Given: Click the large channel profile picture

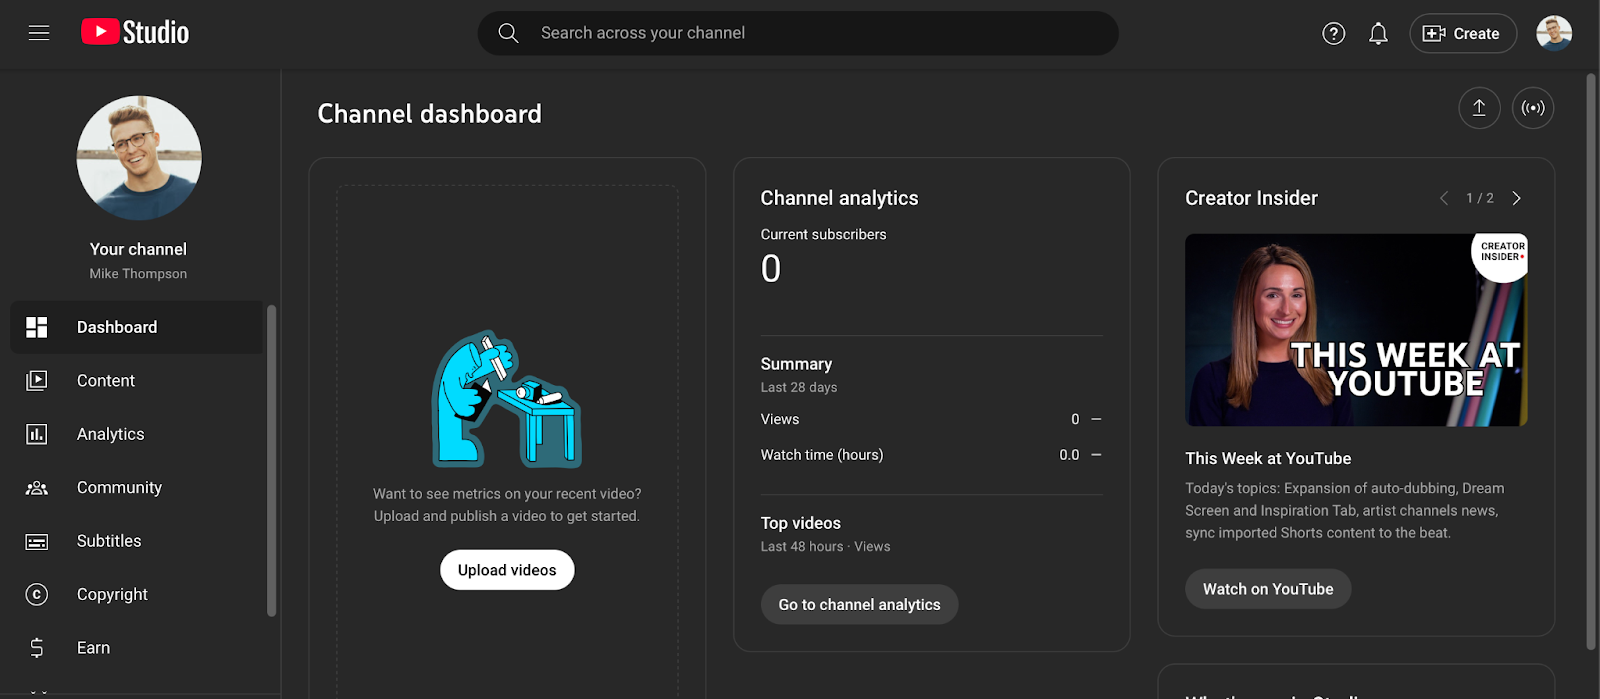Looking at the screenshot, I should click(139, 158).
